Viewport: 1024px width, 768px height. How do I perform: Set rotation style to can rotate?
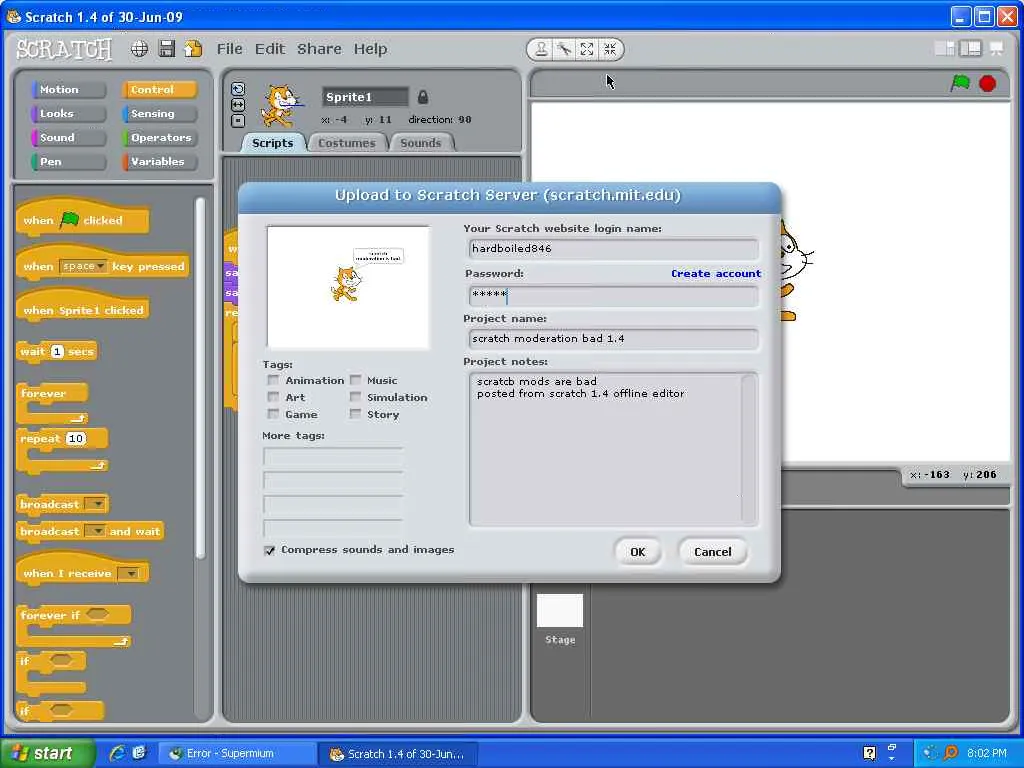click(x=238, y=89)
